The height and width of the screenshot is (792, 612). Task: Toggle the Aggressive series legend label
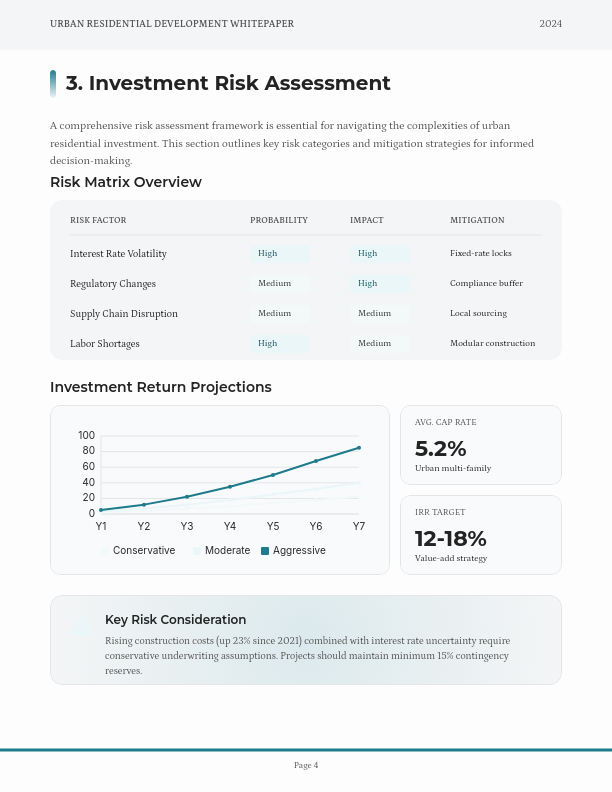[299, 551]
